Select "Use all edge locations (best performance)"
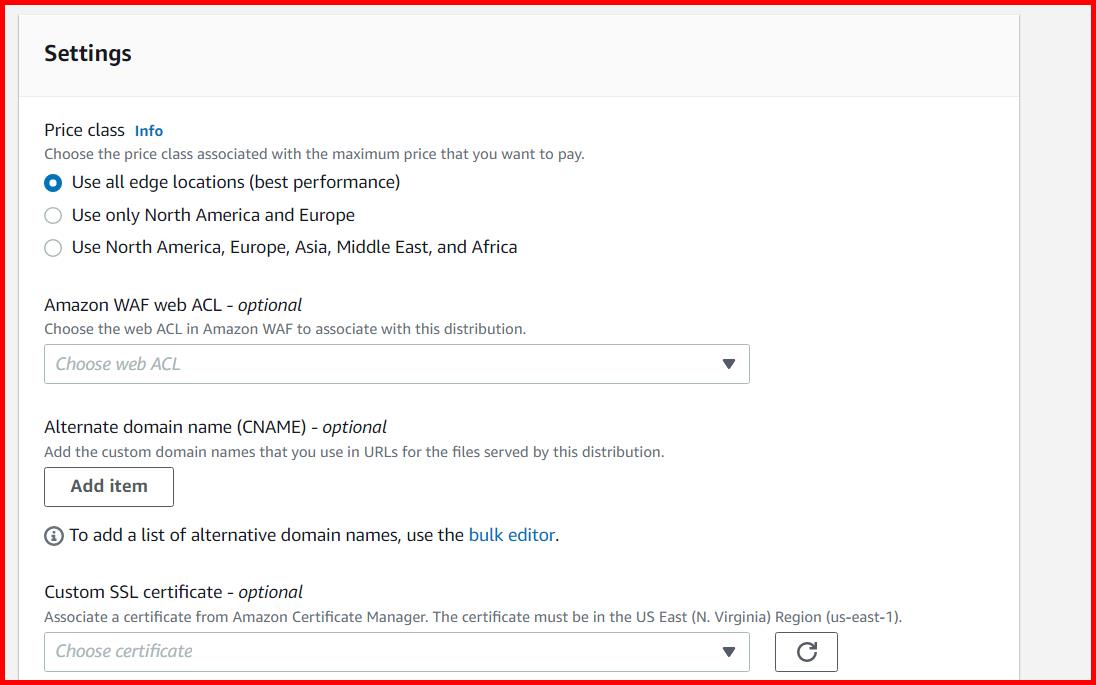 (x=53, y=182)
